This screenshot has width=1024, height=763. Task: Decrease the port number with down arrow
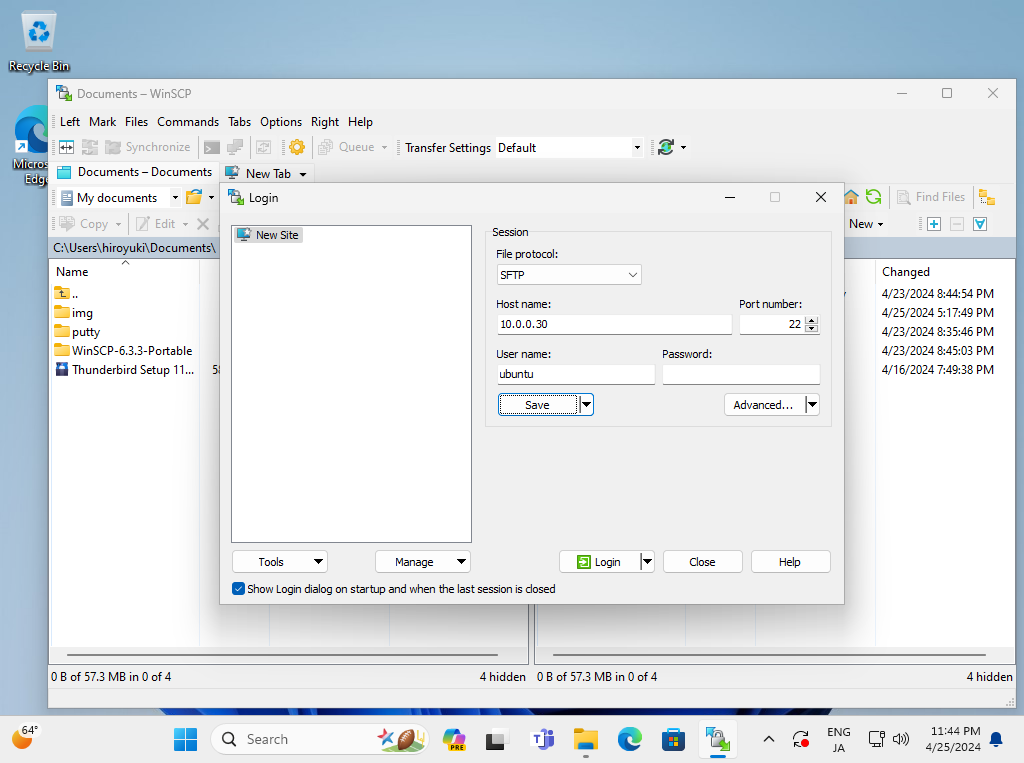[x=812, y=329]
